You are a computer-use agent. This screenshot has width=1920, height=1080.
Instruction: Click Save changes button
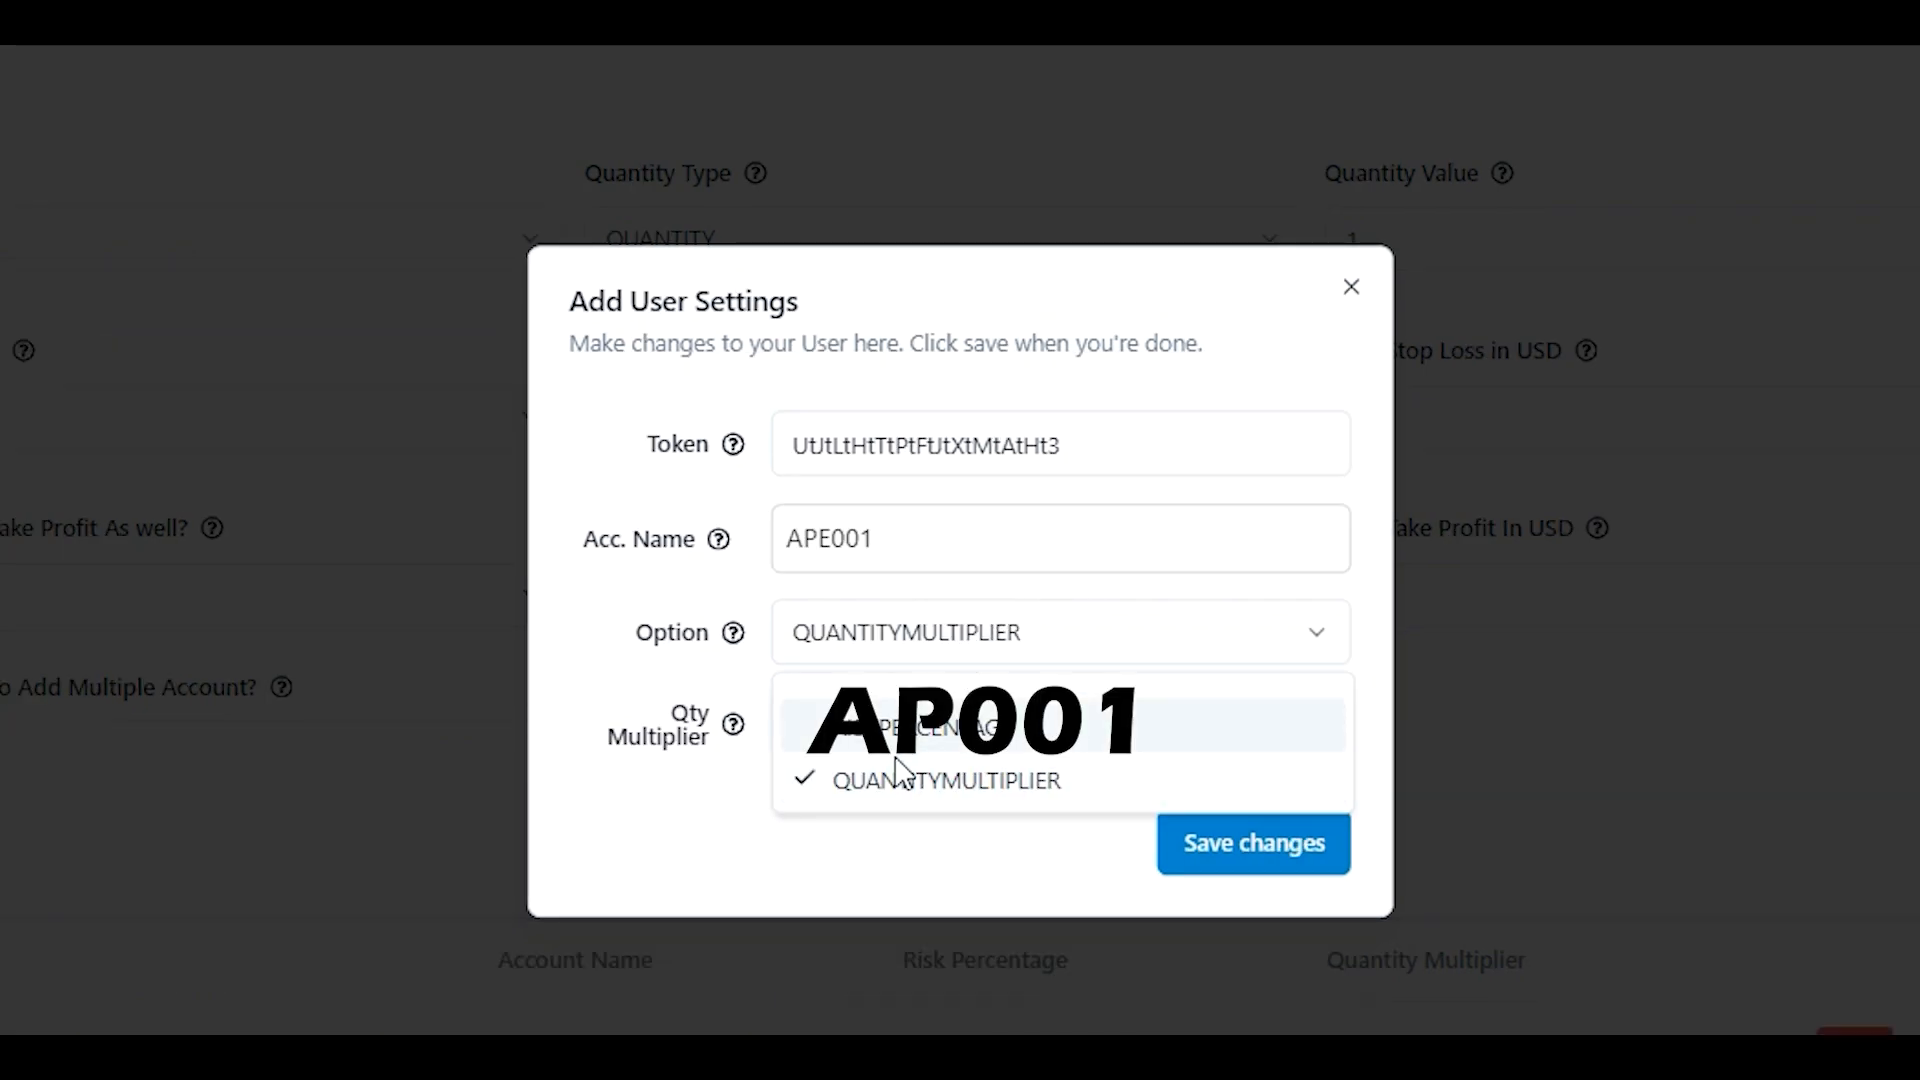point(1253,843)
